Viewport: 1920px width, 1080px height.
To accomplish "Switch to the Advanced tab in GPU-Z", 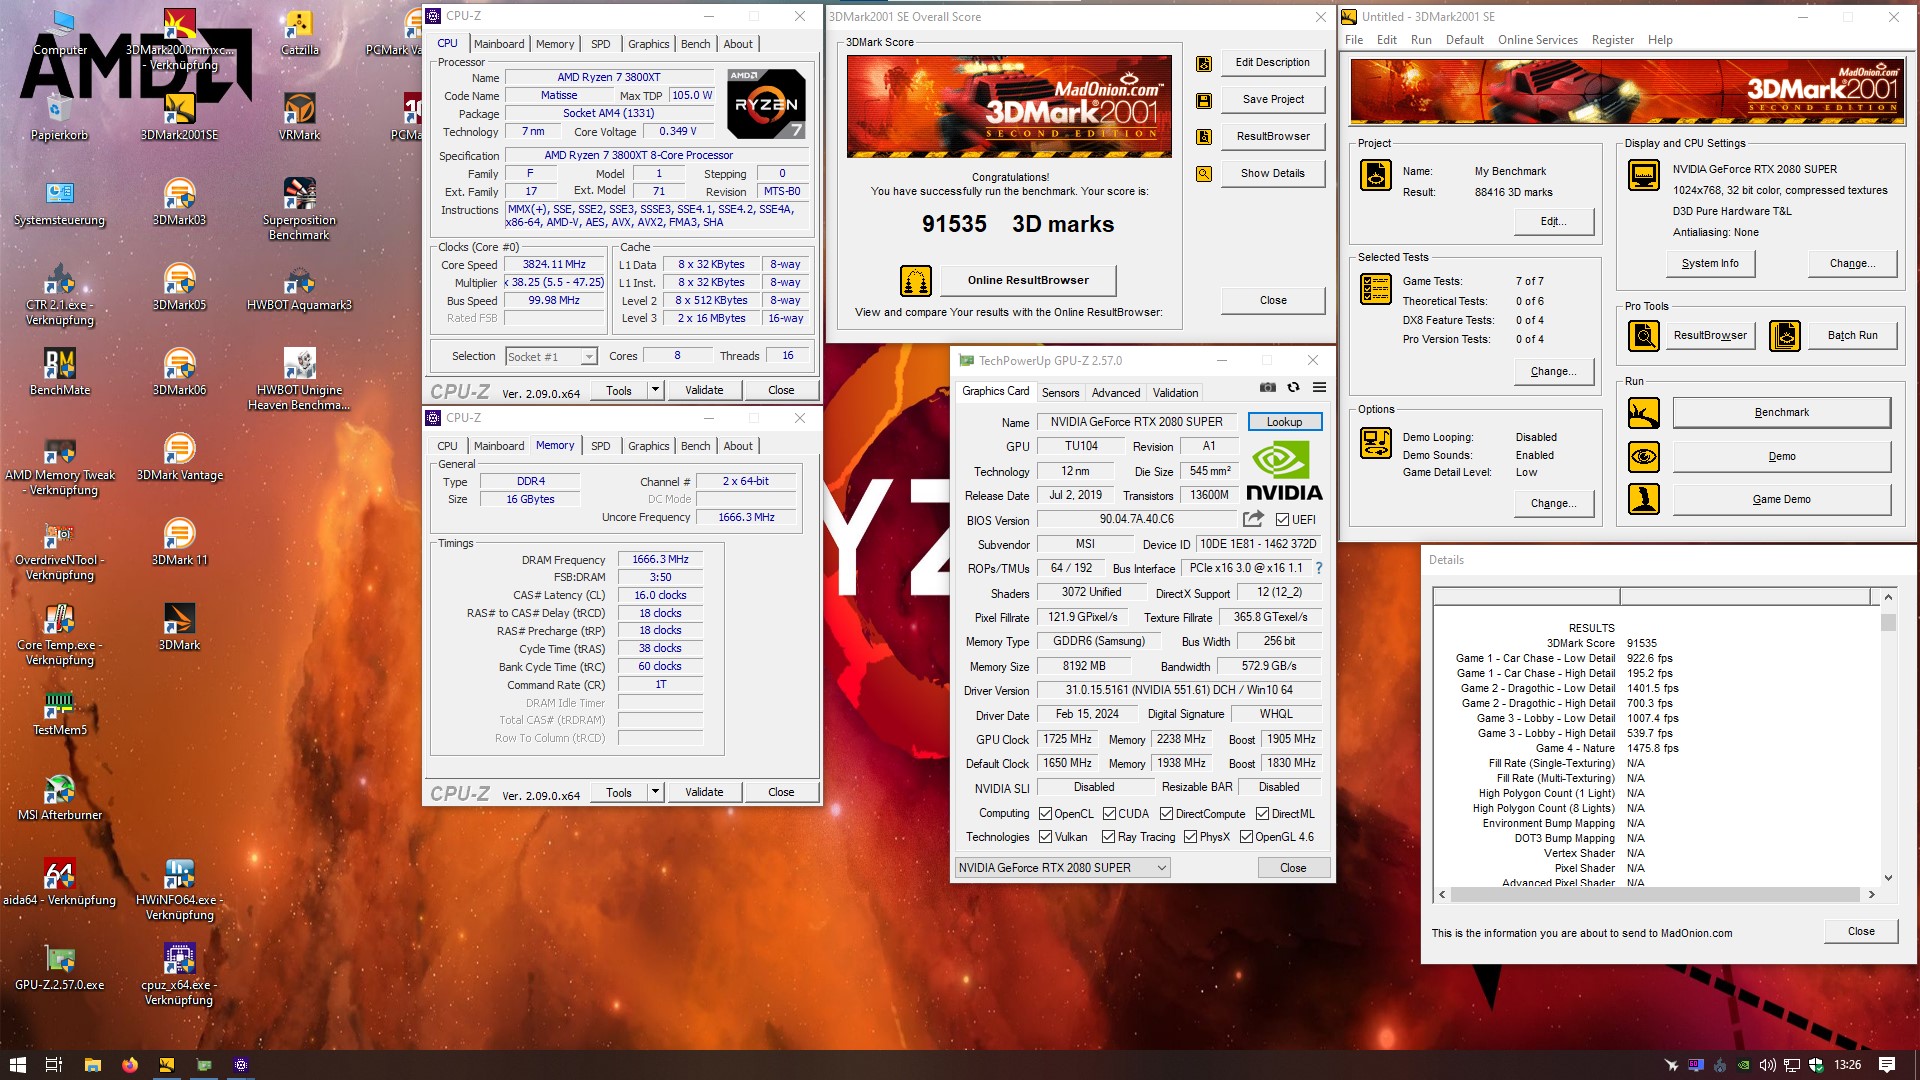I will pyautogui.click(x=1115, y=393).
